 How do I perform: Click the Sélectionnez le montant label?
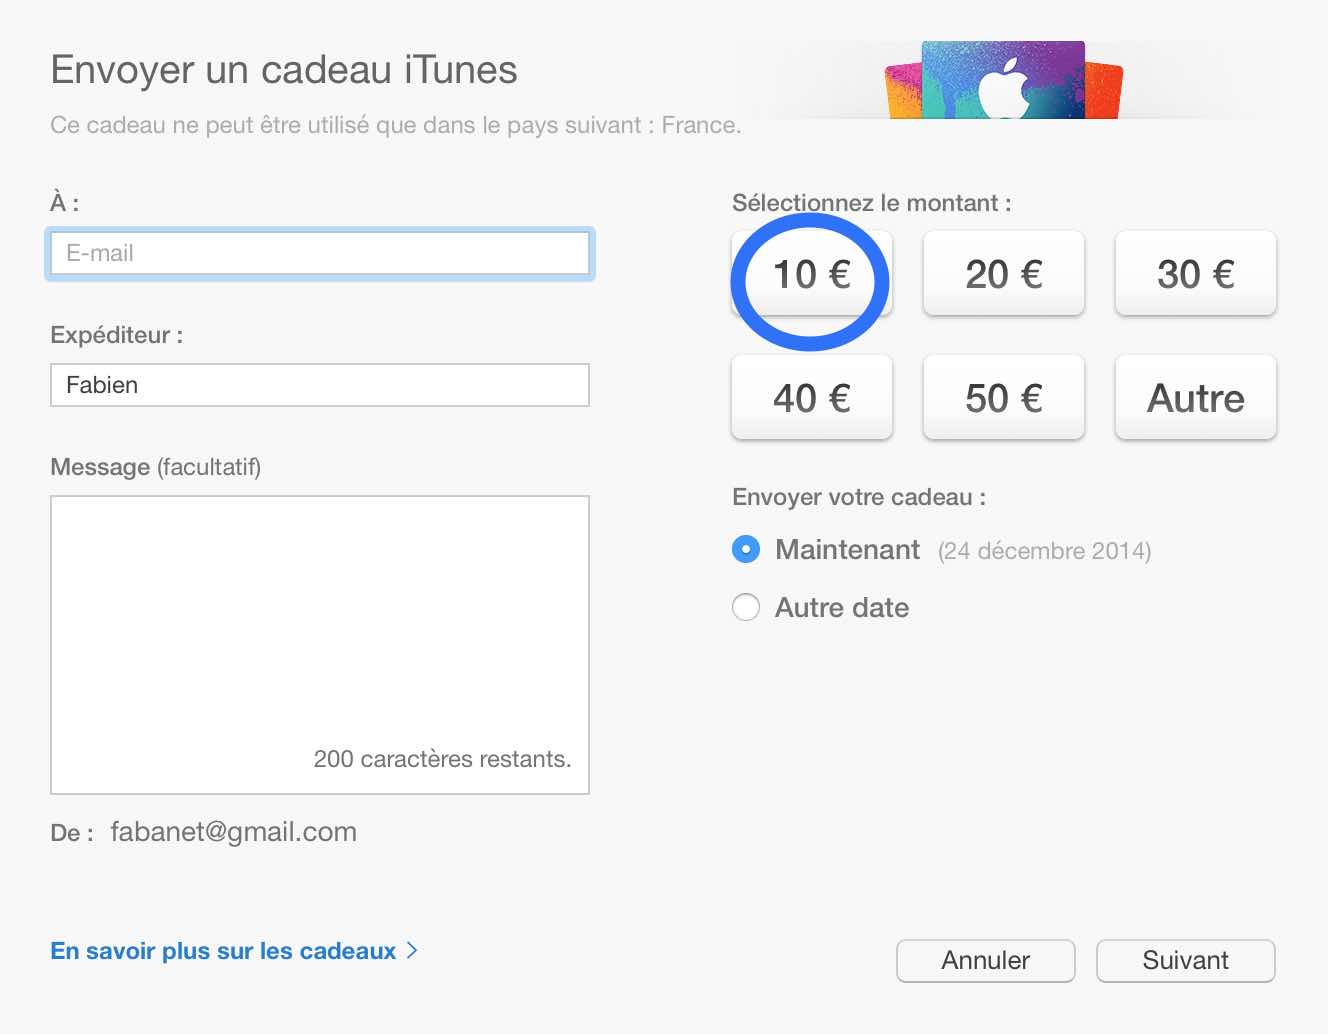tap(872, 203)
